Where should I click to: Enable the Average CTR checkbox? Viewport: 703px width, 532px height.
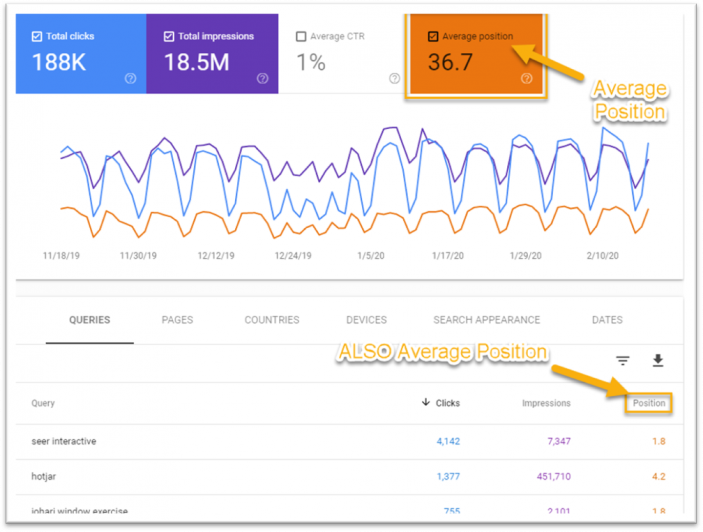tap(301, 36)
